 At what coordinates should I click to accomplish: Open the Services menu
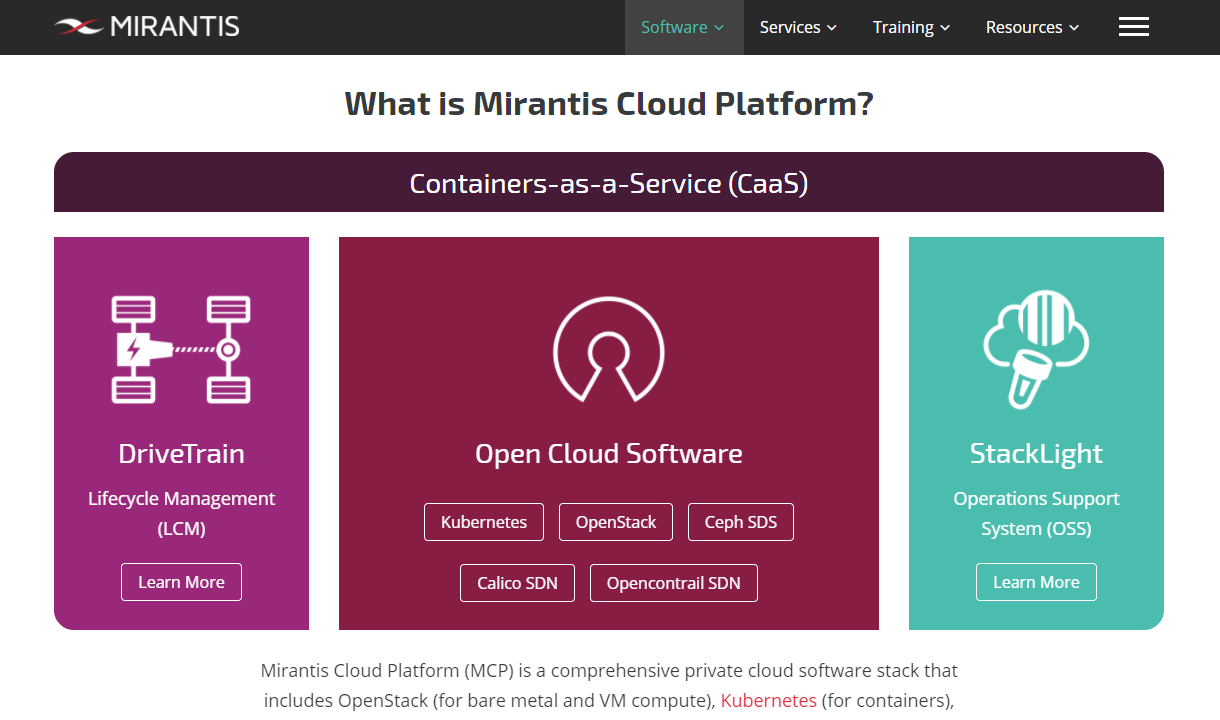pyautogui.click(x=798, y=27)
